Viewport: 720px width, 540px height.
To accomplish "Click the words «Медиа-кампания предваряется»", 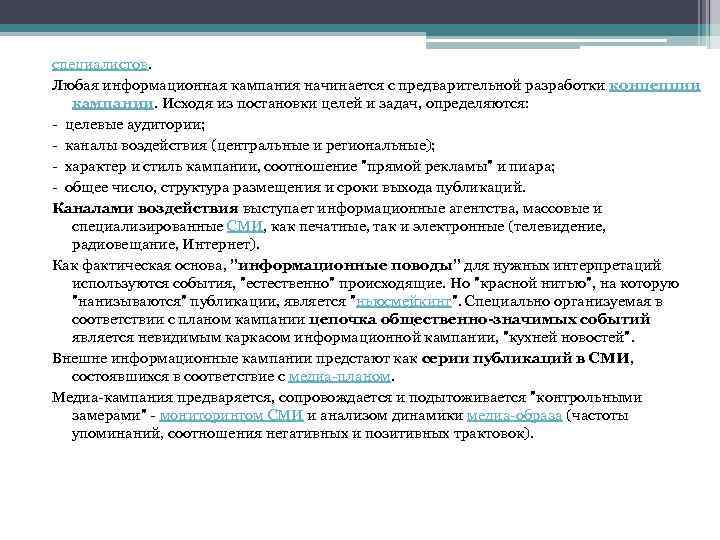I will [x=163, y=397].
